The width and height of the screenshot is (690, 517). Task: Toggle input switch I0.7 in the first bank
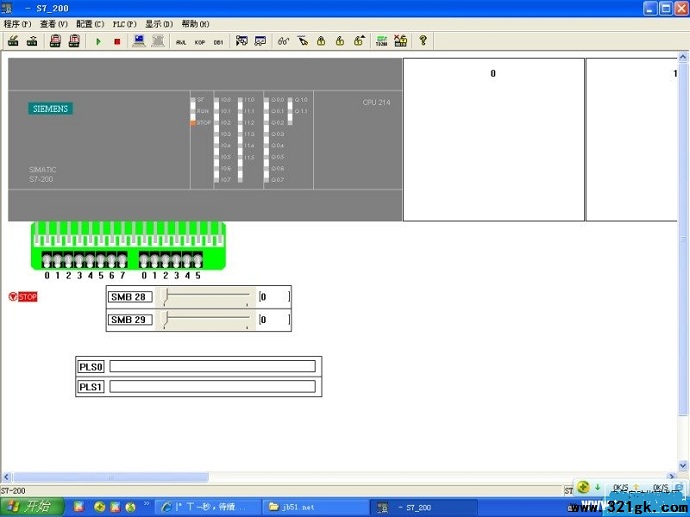[122, 260]
